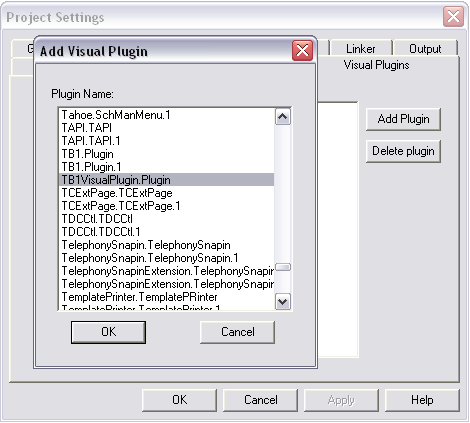470x423 pixels.
Task: Select TDCCtl.TDCCtl entry
Action: pyautogui.click(x=166, y=219)
